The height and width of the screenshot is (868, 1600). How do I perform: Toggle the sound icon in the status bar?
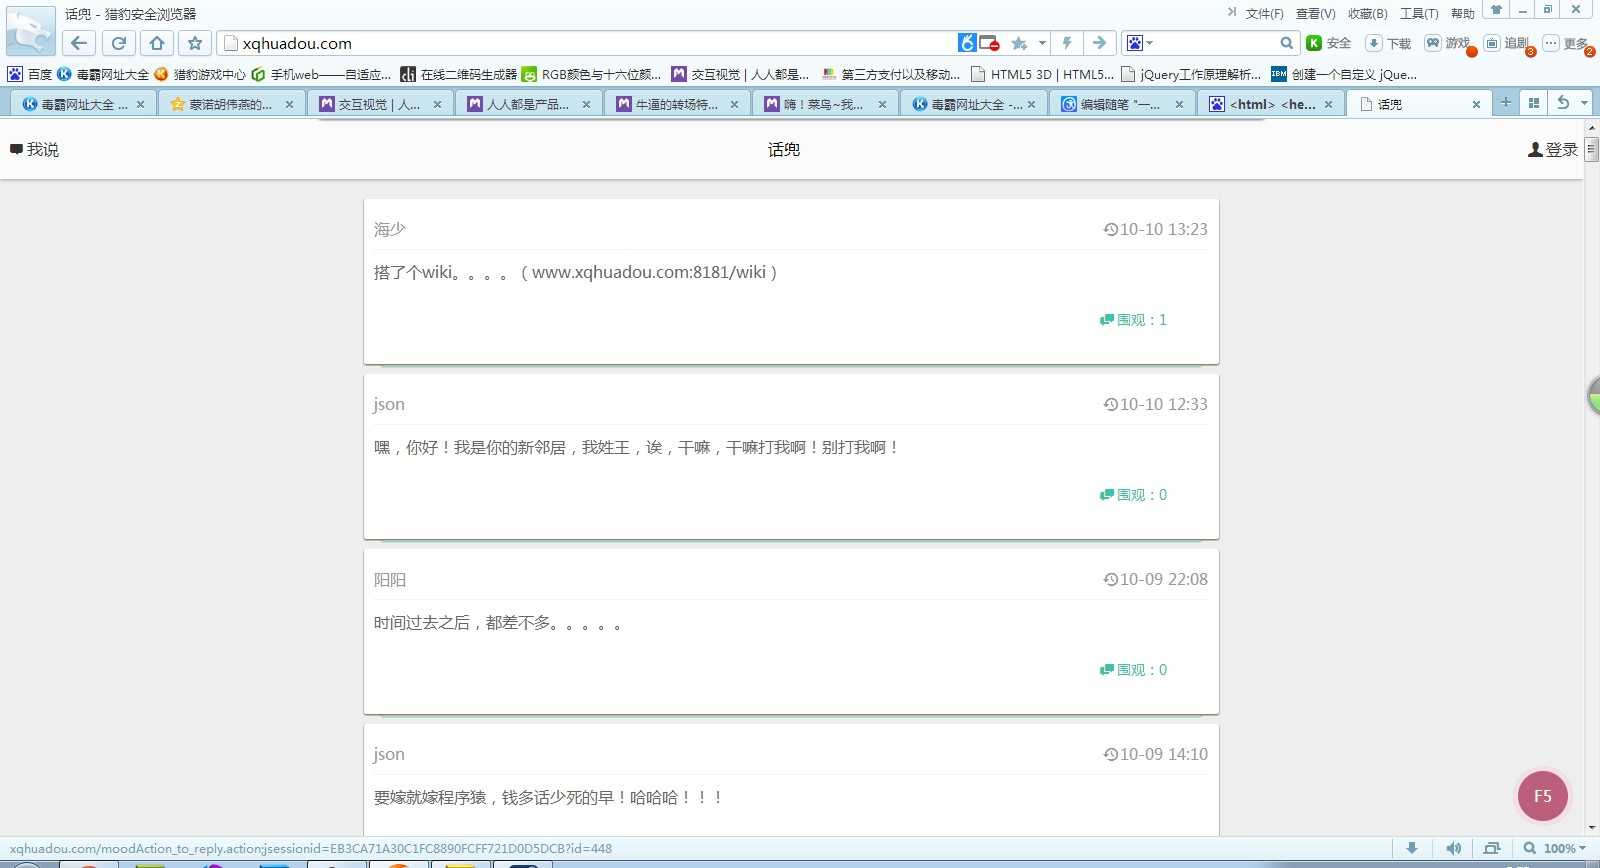[1453, 848]
